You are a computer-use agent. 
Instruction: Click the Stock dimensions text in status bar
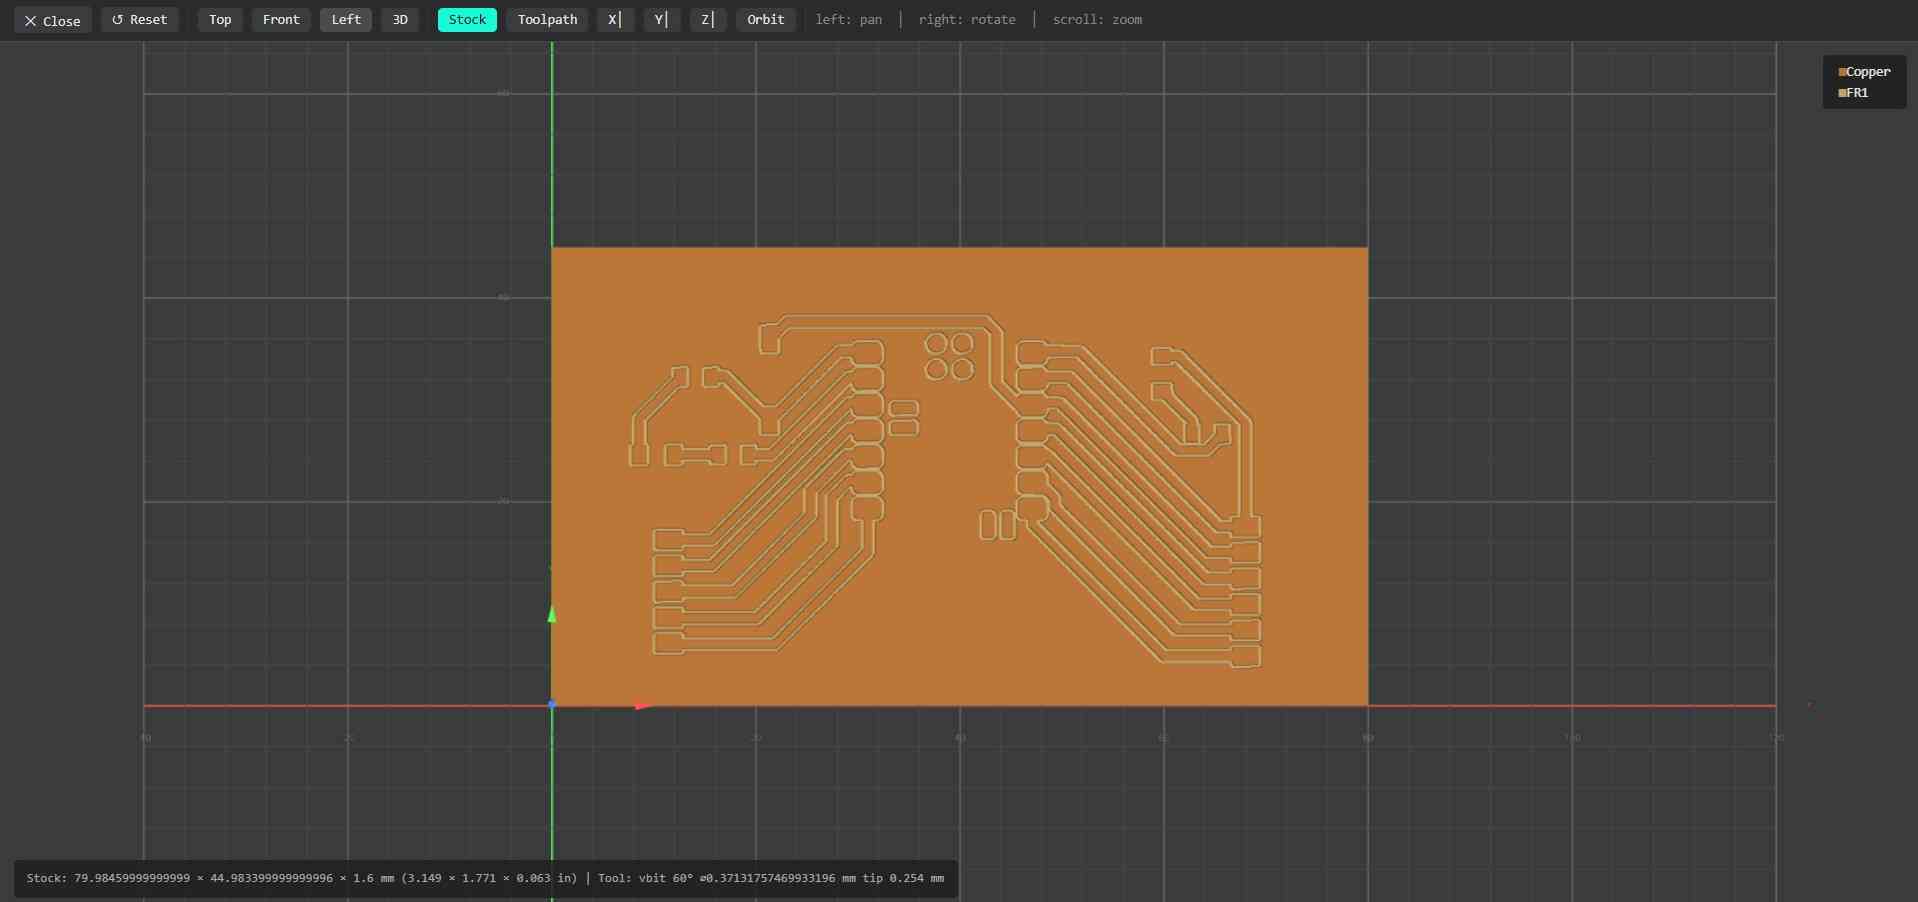coord(302,878)
